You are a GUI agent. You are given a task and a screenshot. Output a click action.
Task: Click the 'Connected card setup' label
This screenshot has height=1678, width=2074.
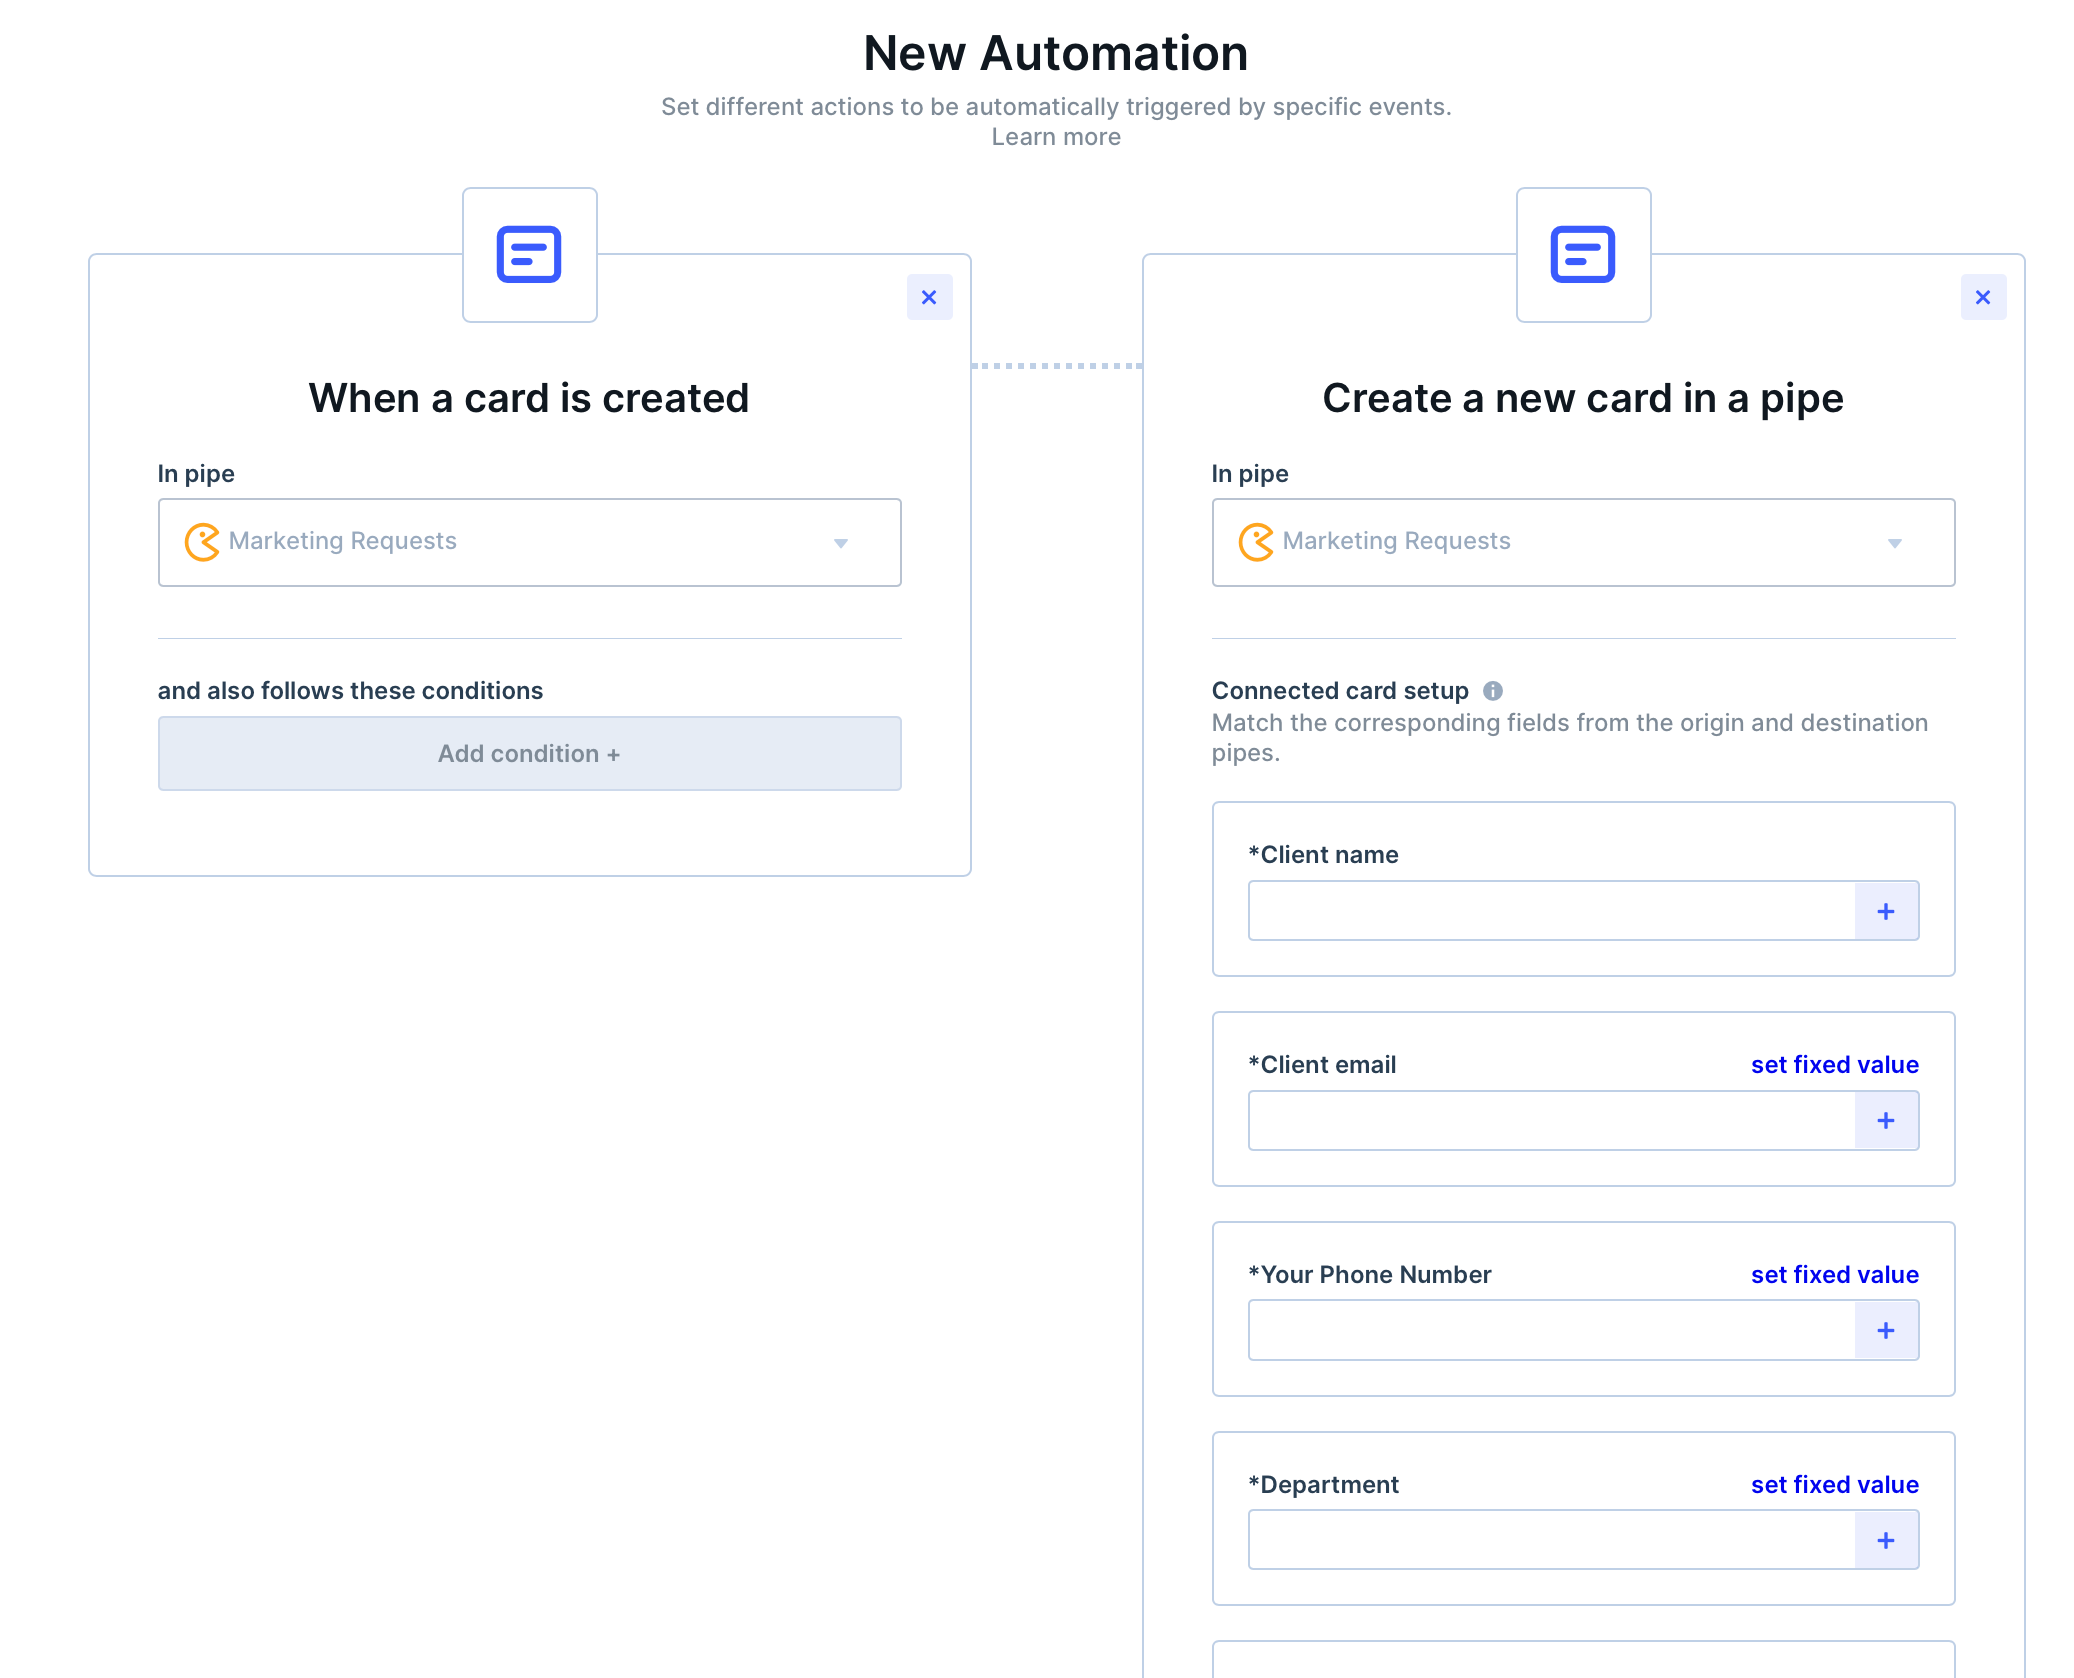(1340, 691)
